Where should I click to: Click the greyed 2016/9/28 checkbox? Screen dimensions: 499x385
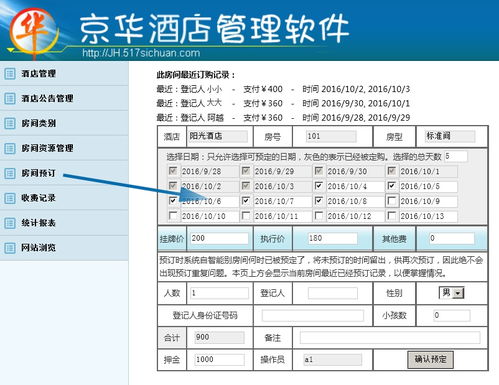click(173, 171)
